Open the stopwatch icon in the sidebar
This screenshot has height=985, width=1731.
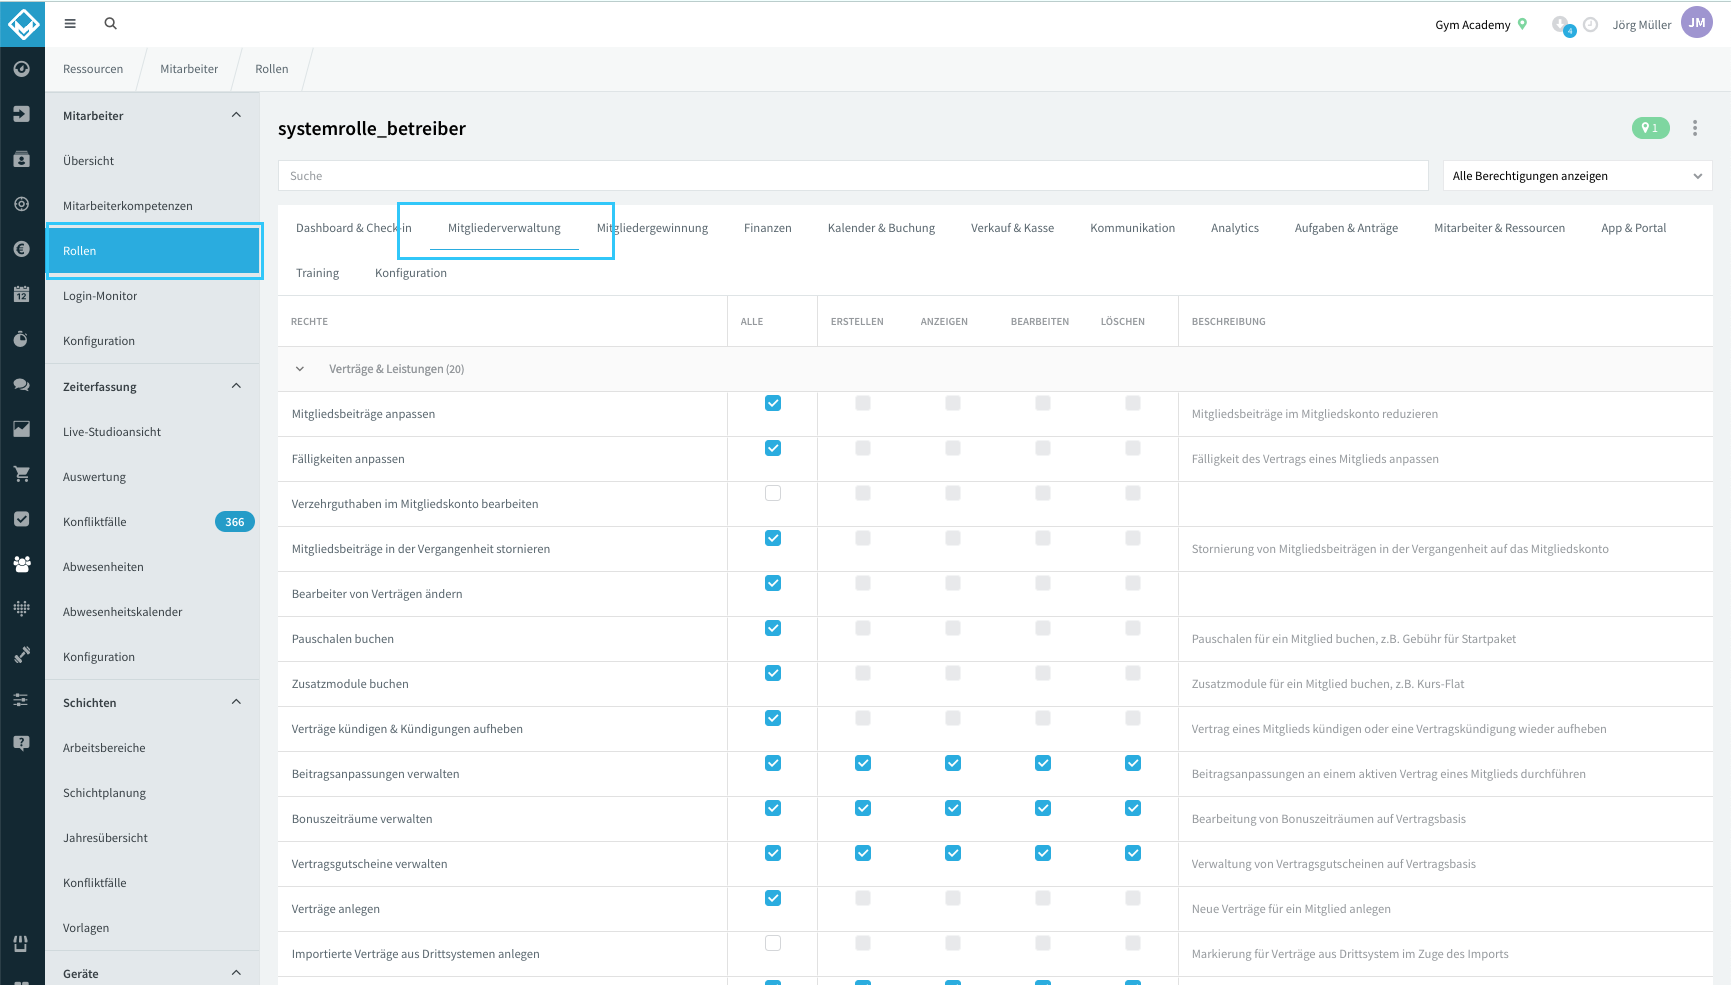(x=22, y=339)
